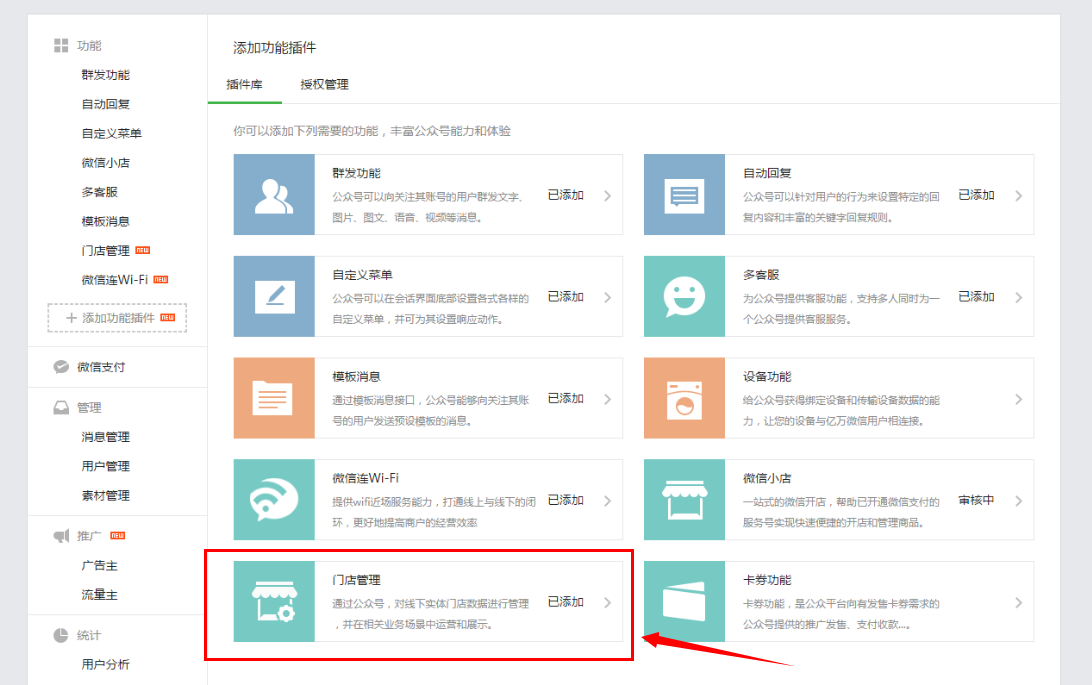Click 已添加 status on 多客服 card
Screen dimensions: 1092x685
976,297
